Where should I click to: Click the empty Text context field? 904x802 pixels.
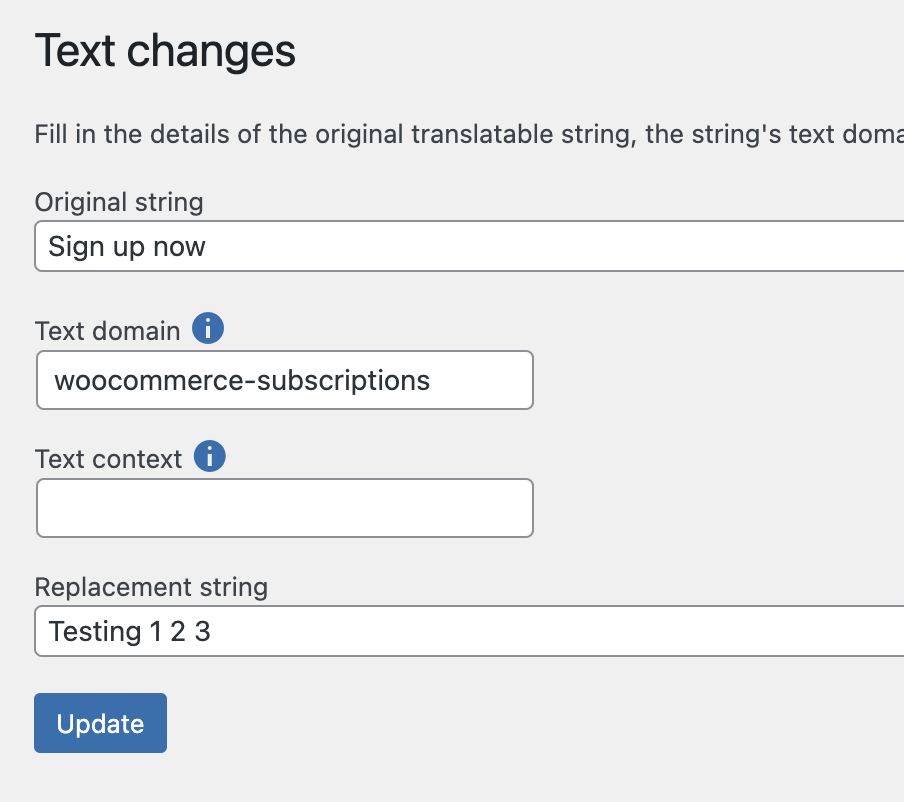[284, 508]
